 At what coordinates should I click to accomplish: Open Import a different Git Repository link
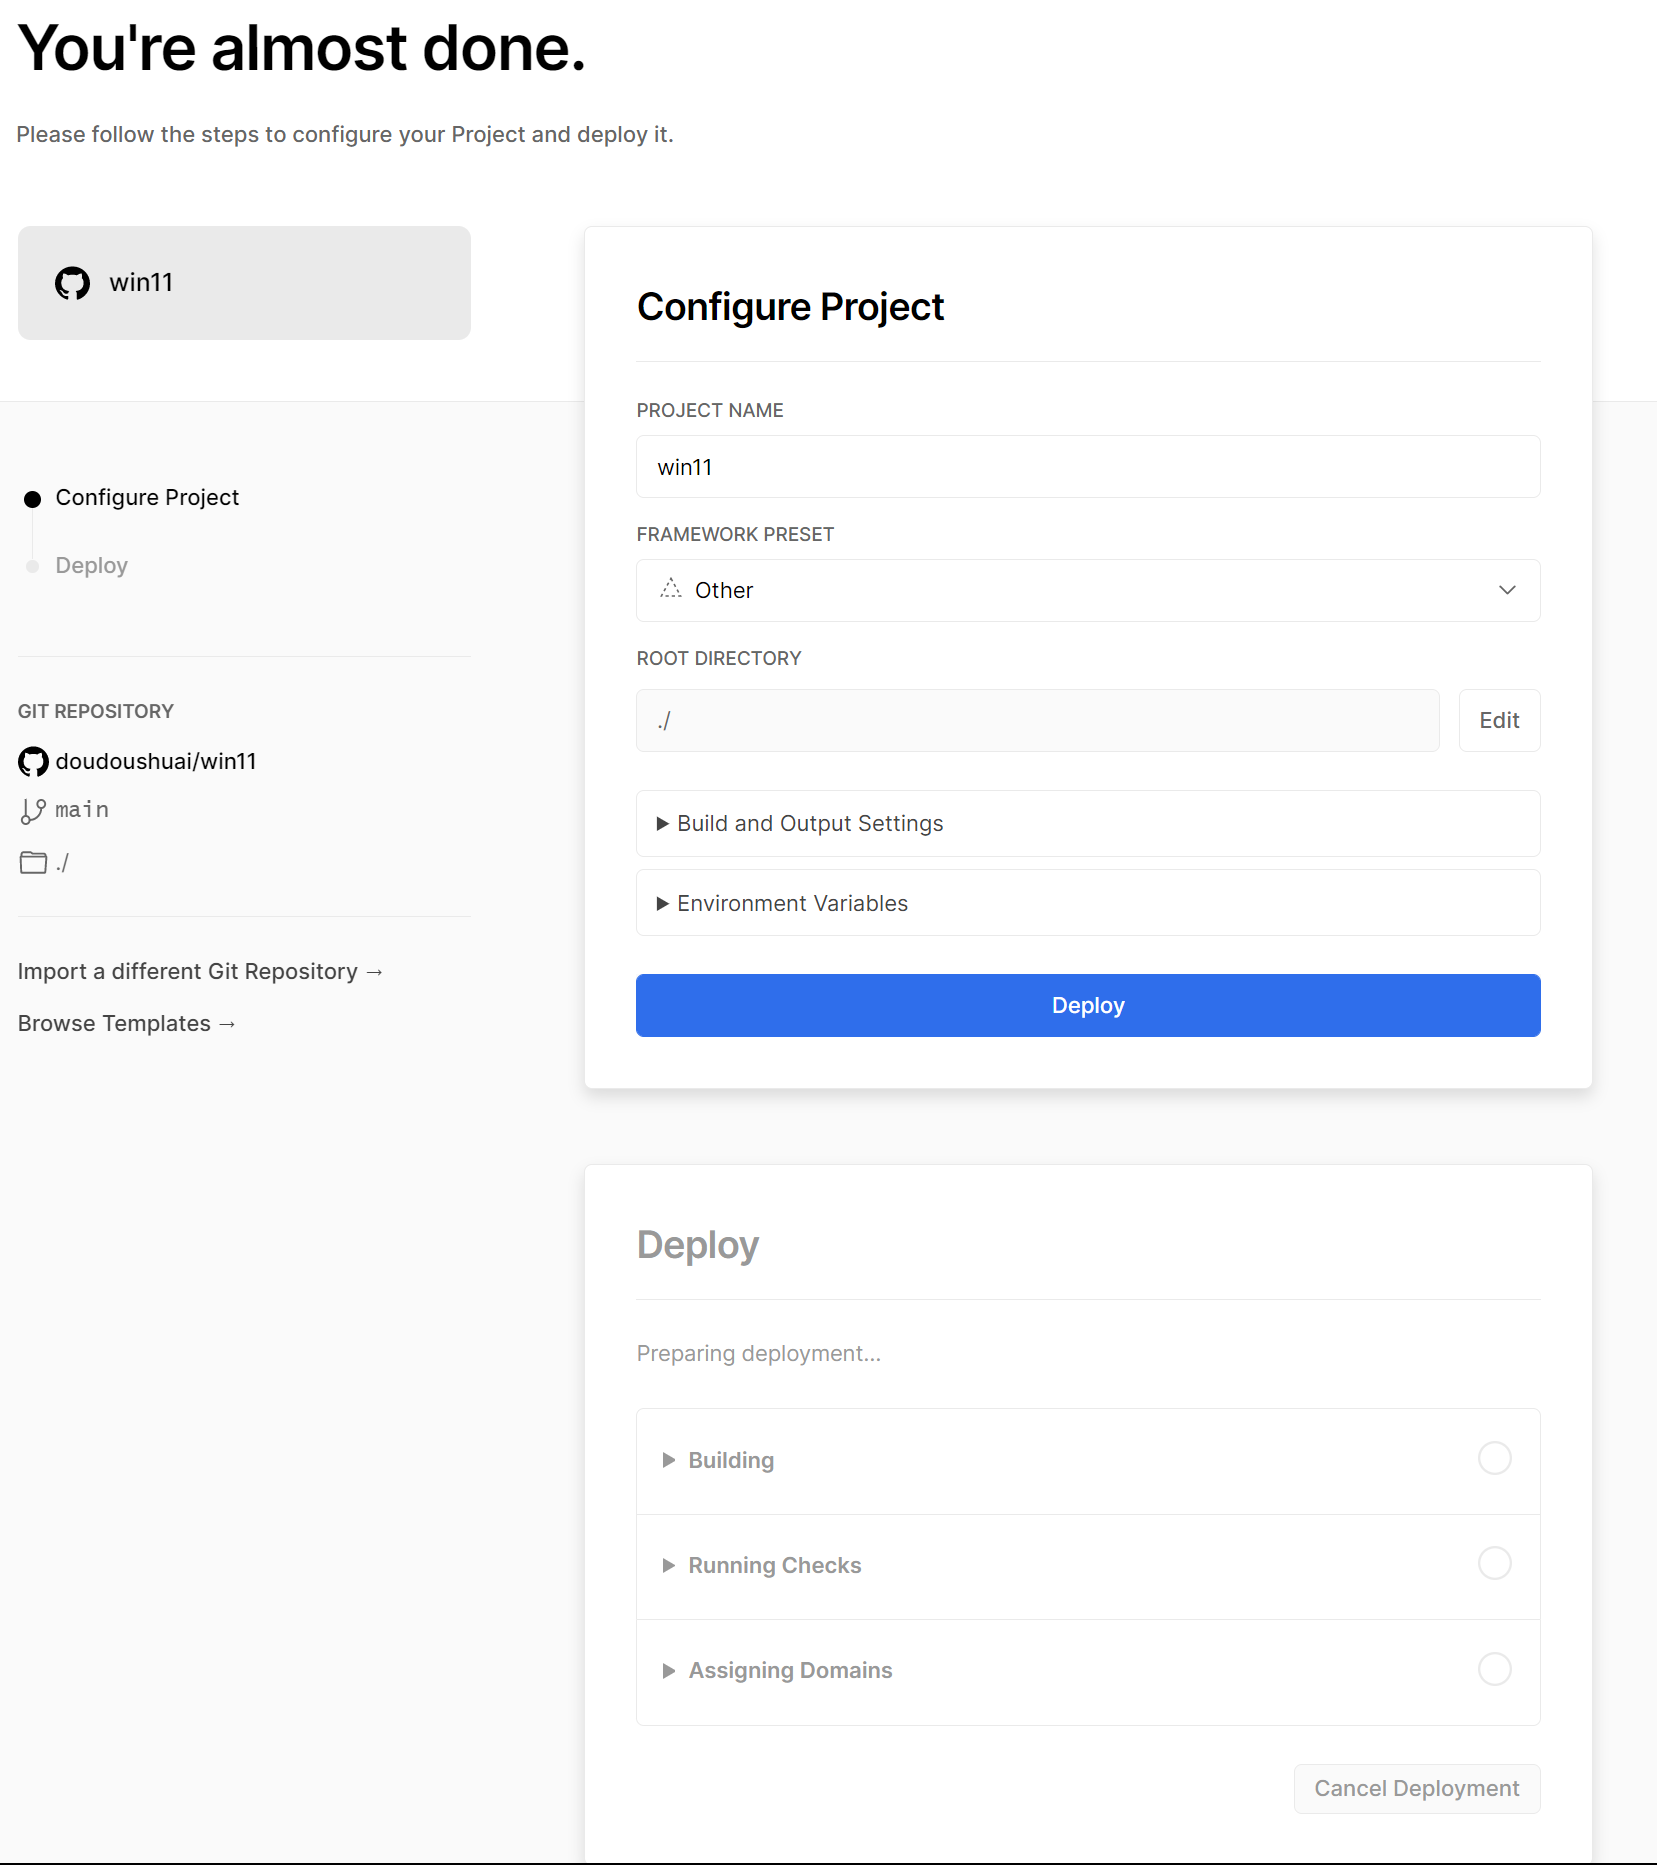coord(200,972)
